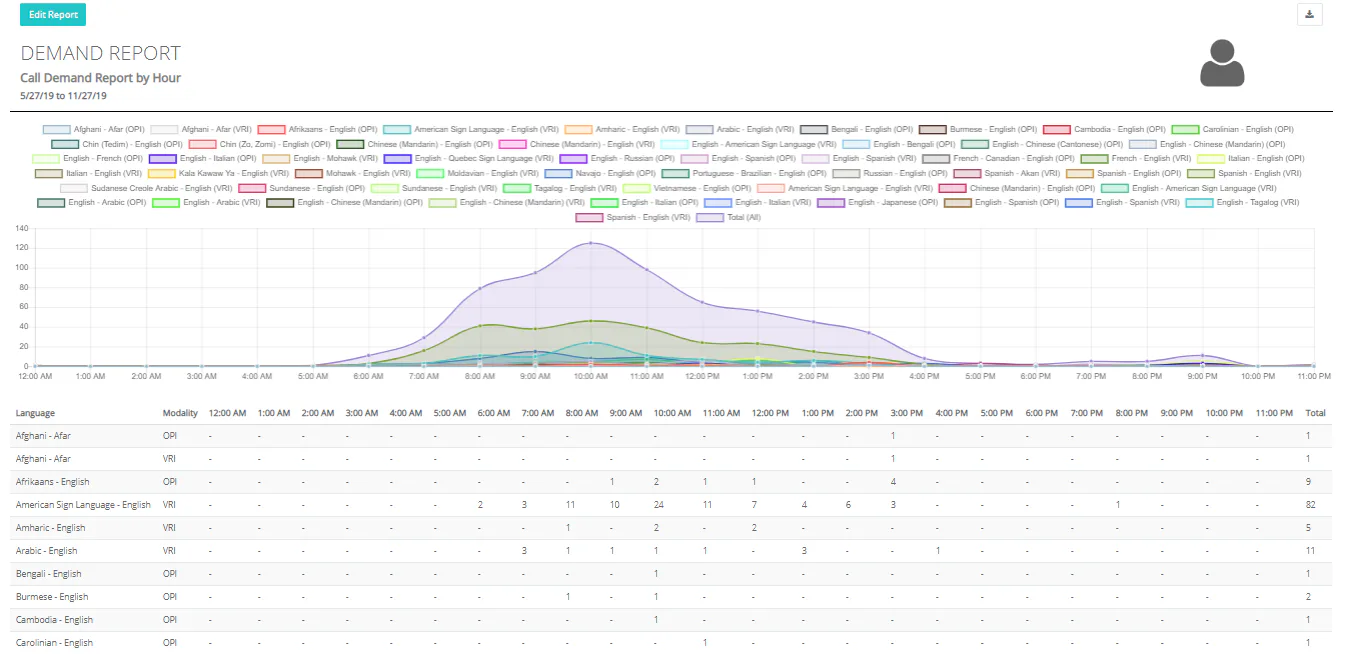Download the report using the download icon
This screenshot has width=1345, height=654.
[1309, 14]
